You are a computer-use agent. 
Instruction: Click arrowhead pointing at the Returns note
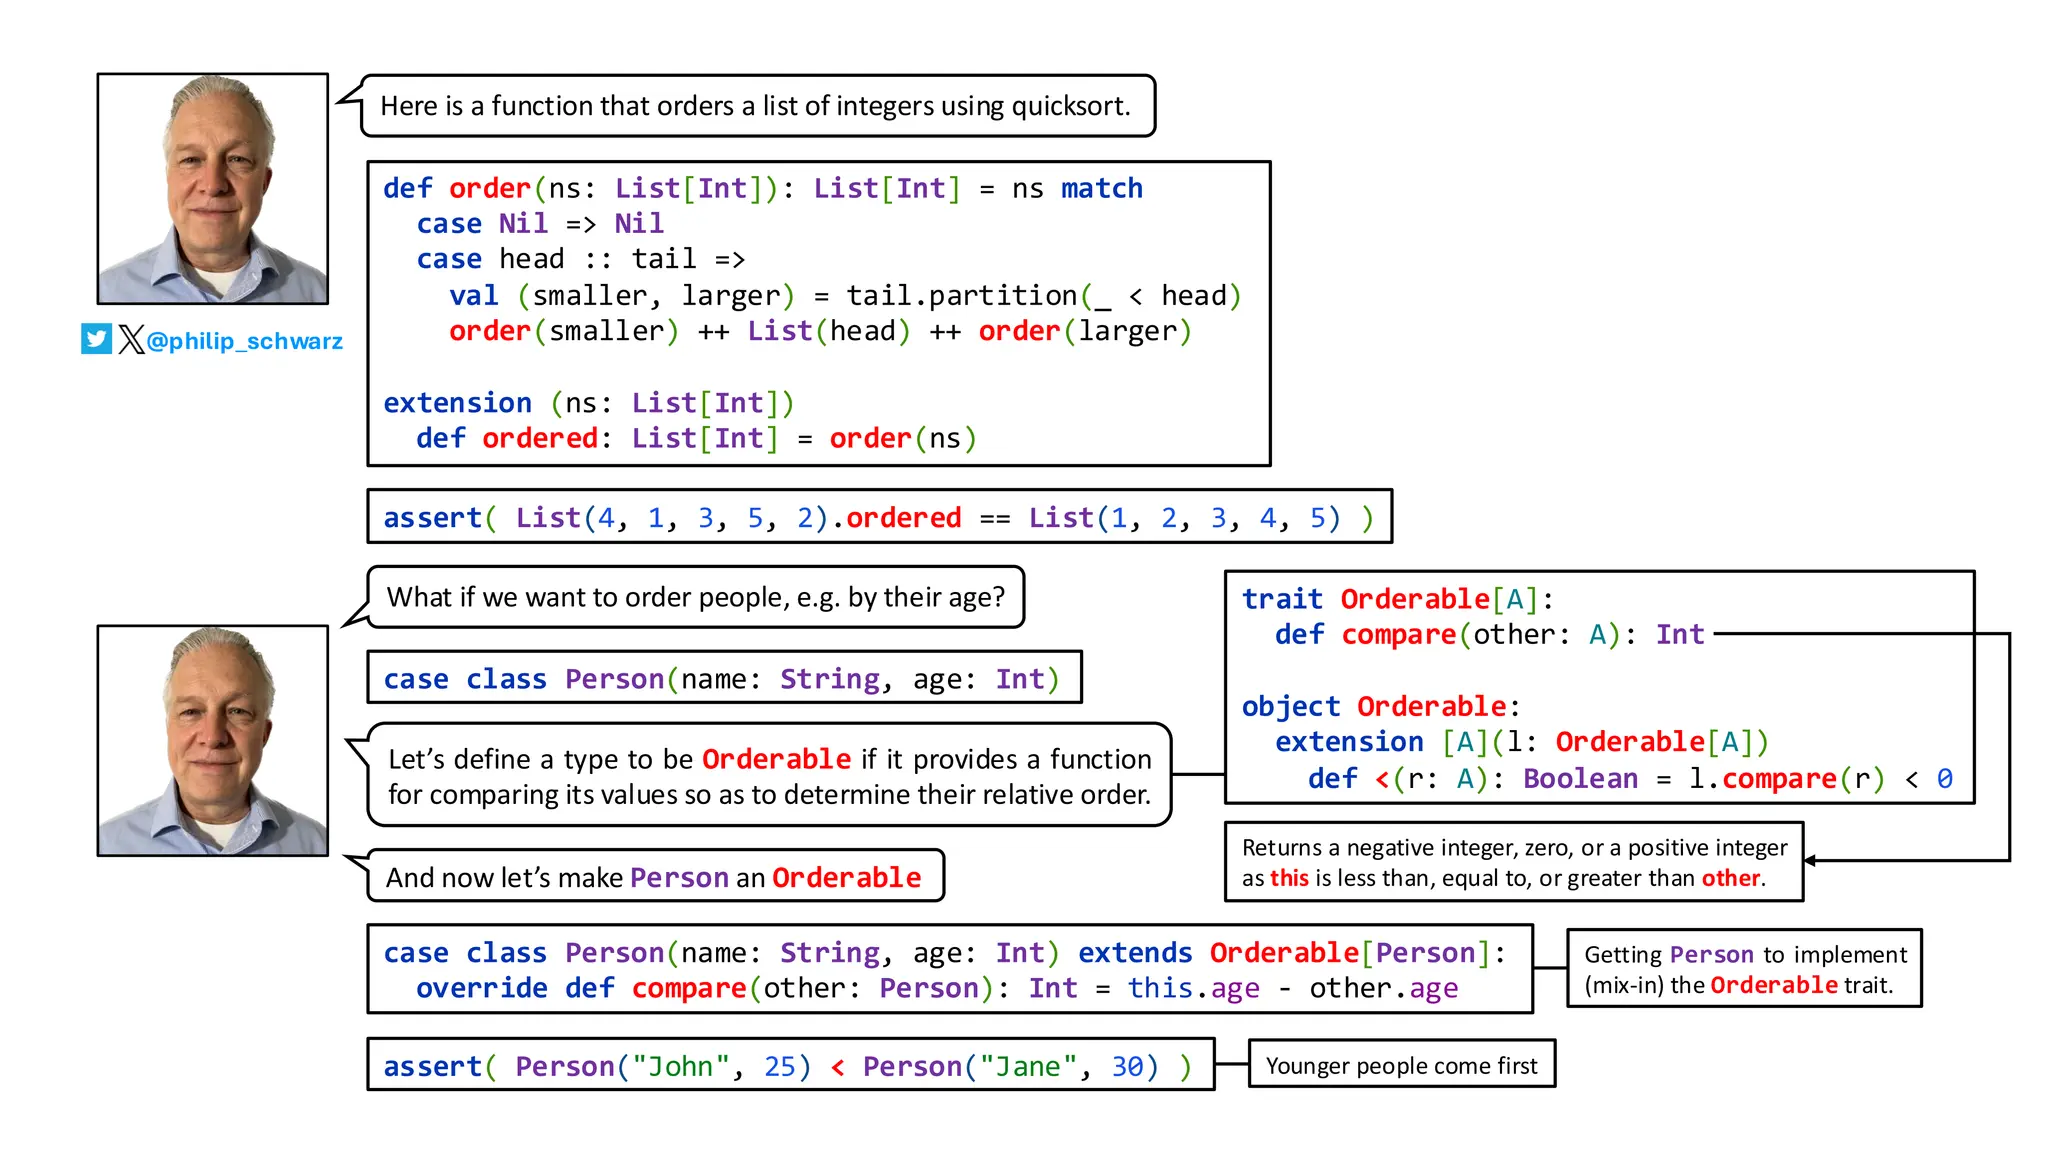point(1810,860)
